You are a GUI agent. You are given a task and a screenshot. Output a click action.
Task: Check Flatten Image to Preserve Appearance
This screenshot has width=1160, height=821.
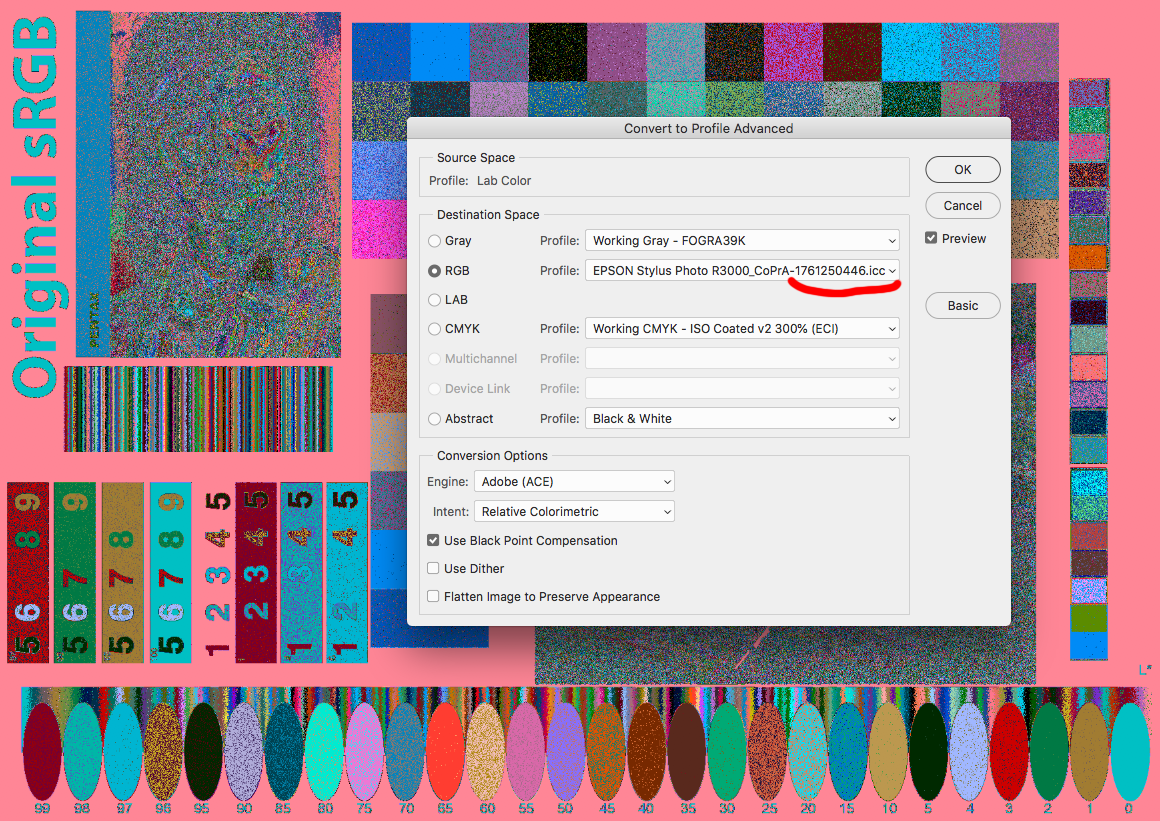coord(433,597)
